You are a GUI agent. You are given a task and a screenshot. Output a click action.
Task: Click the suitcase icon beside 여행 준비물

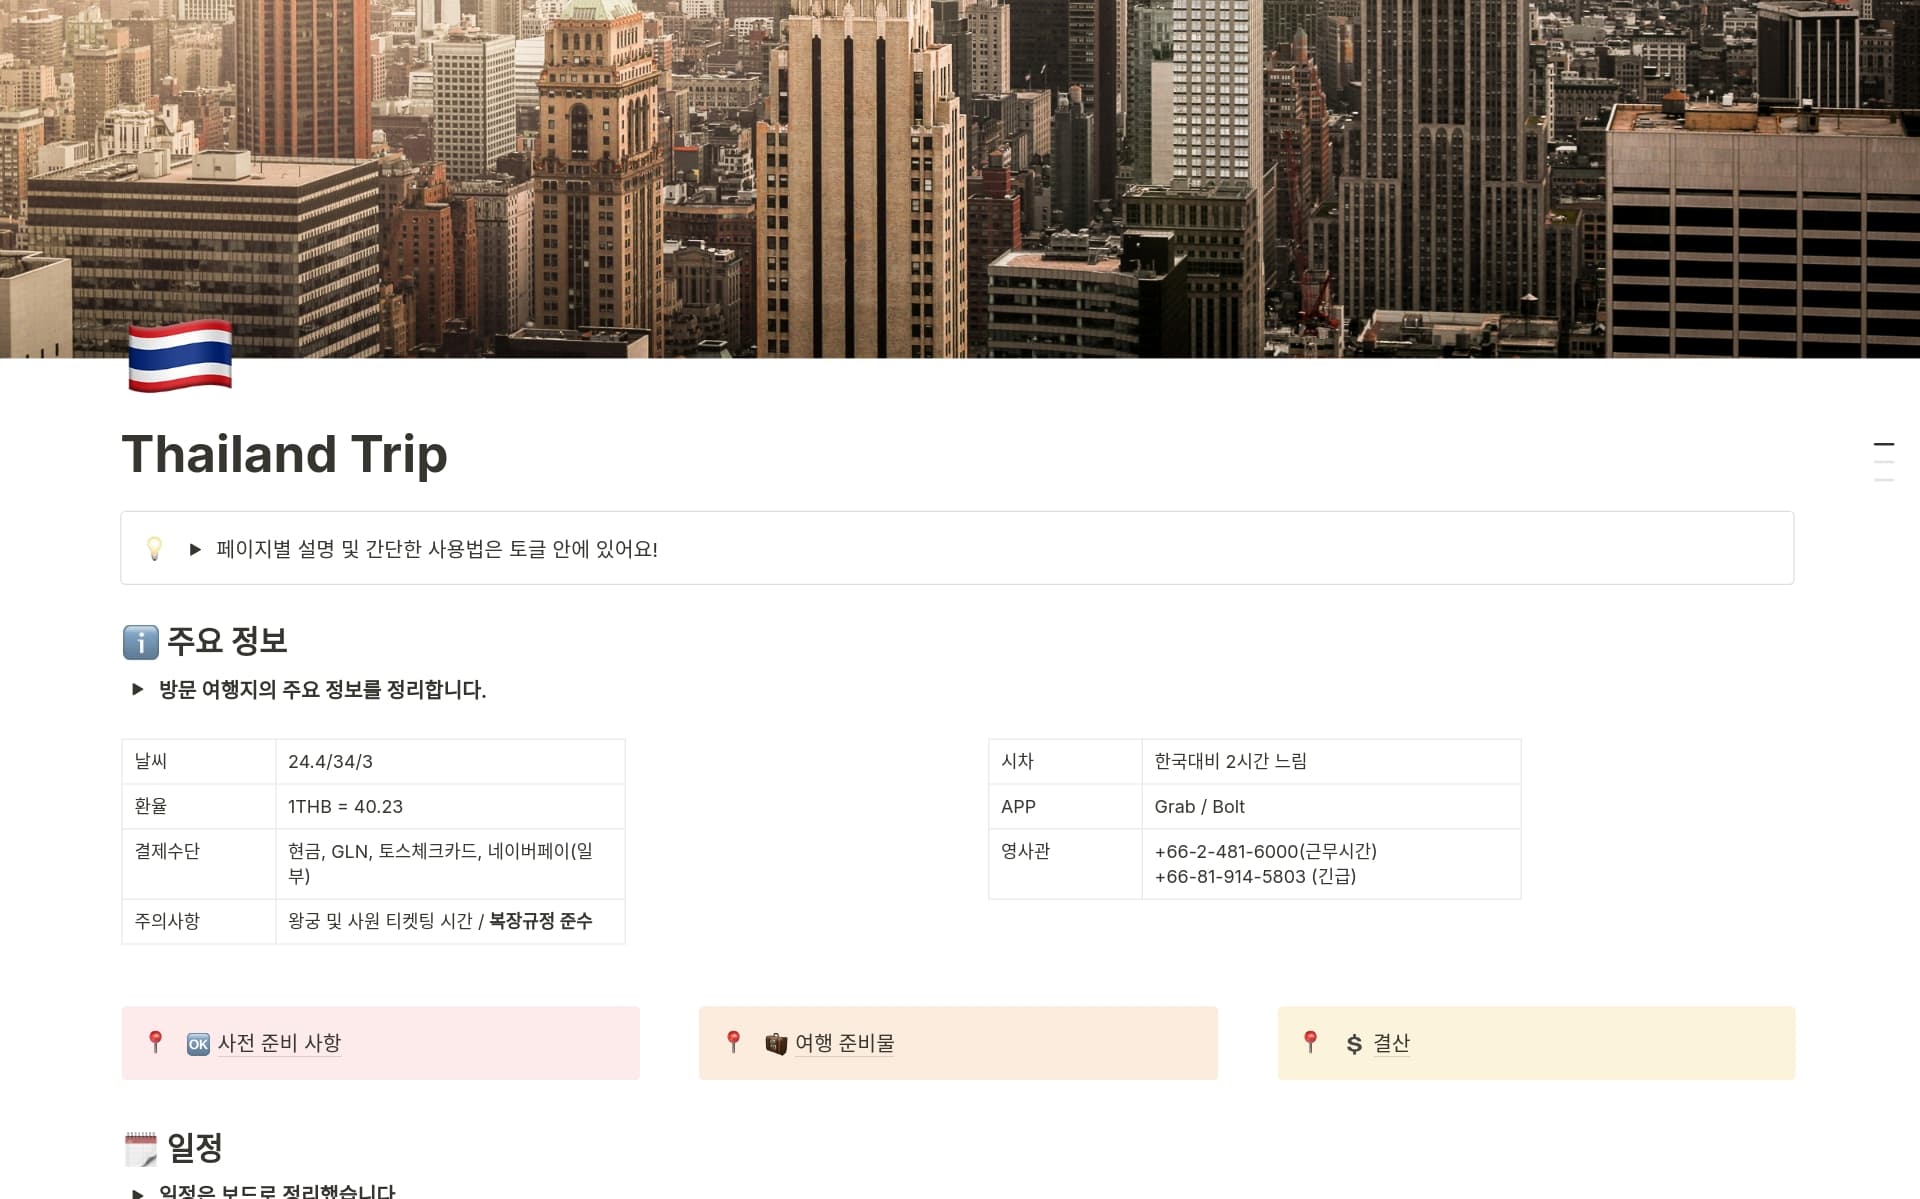(776, 1044)
